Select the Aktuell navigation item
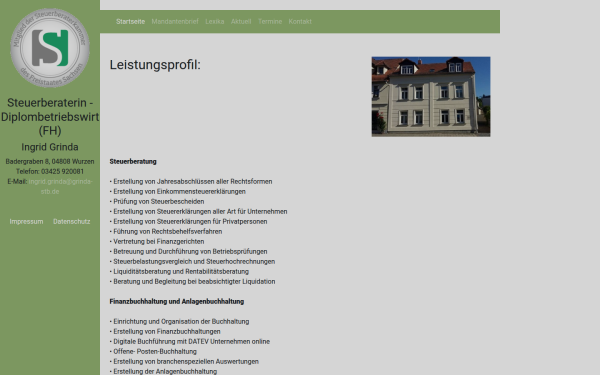This screenshot has height=375, width=600. click(241, 21)
